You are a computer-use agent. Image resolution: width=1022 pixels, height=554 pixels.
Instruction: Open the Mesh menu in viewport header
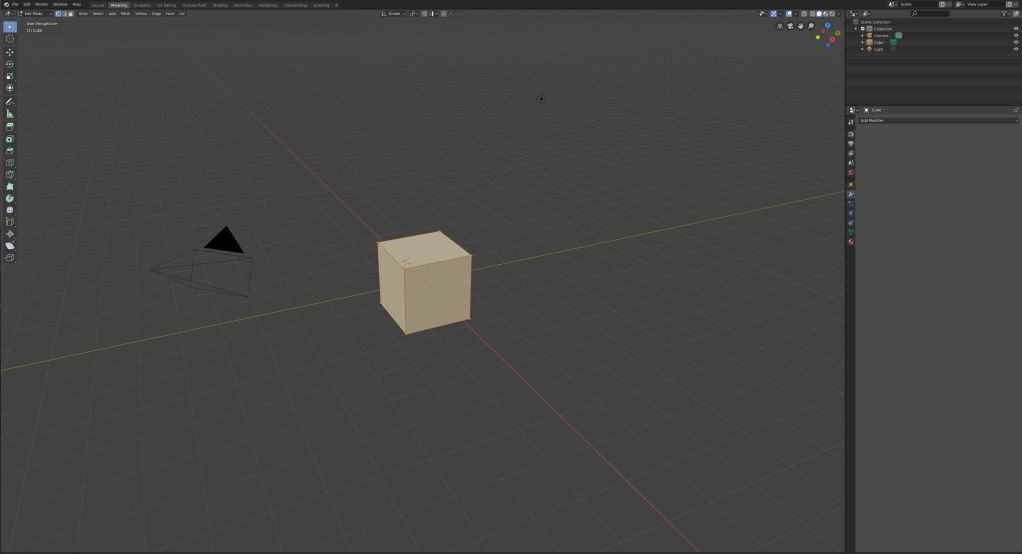[x=125, y=14]
